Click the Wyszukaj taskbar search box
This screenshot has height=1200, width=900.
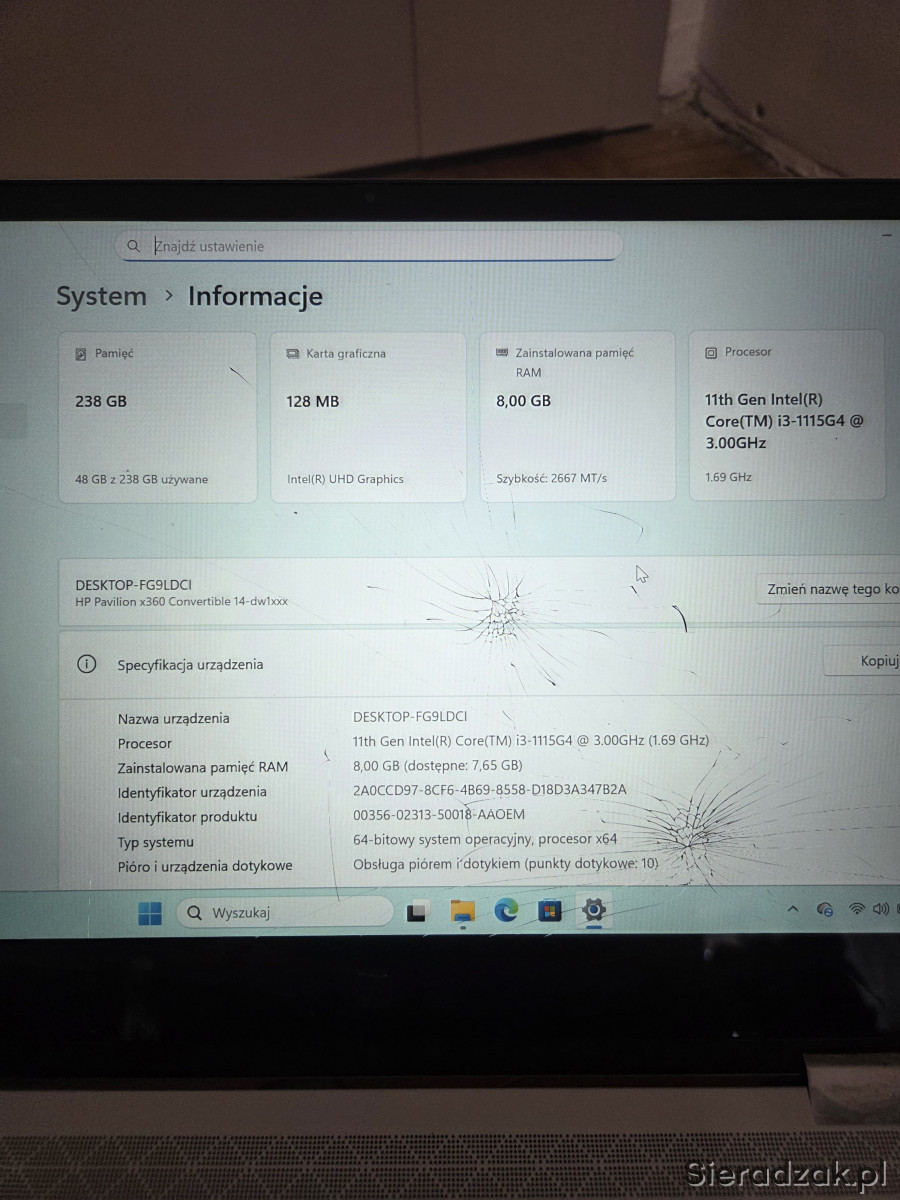click(285, 912)
